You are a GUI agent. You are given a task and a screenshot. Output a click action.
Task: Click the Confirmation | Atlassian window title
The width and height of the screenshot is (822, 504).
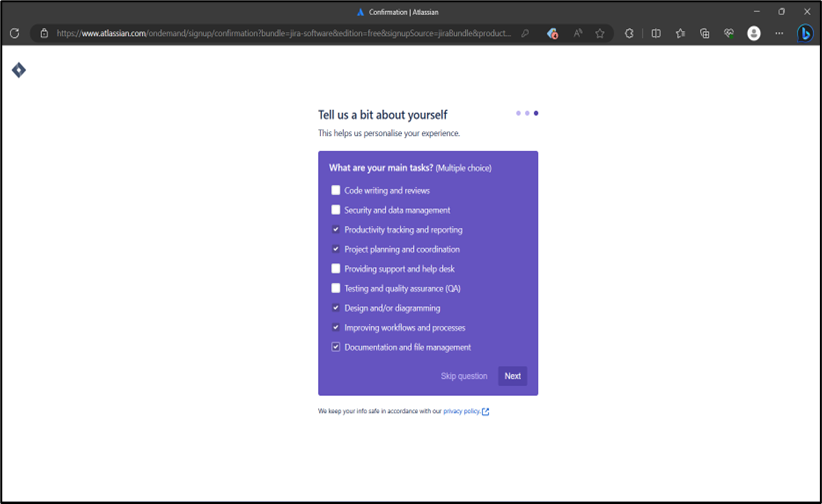click(x=403, y=12)
